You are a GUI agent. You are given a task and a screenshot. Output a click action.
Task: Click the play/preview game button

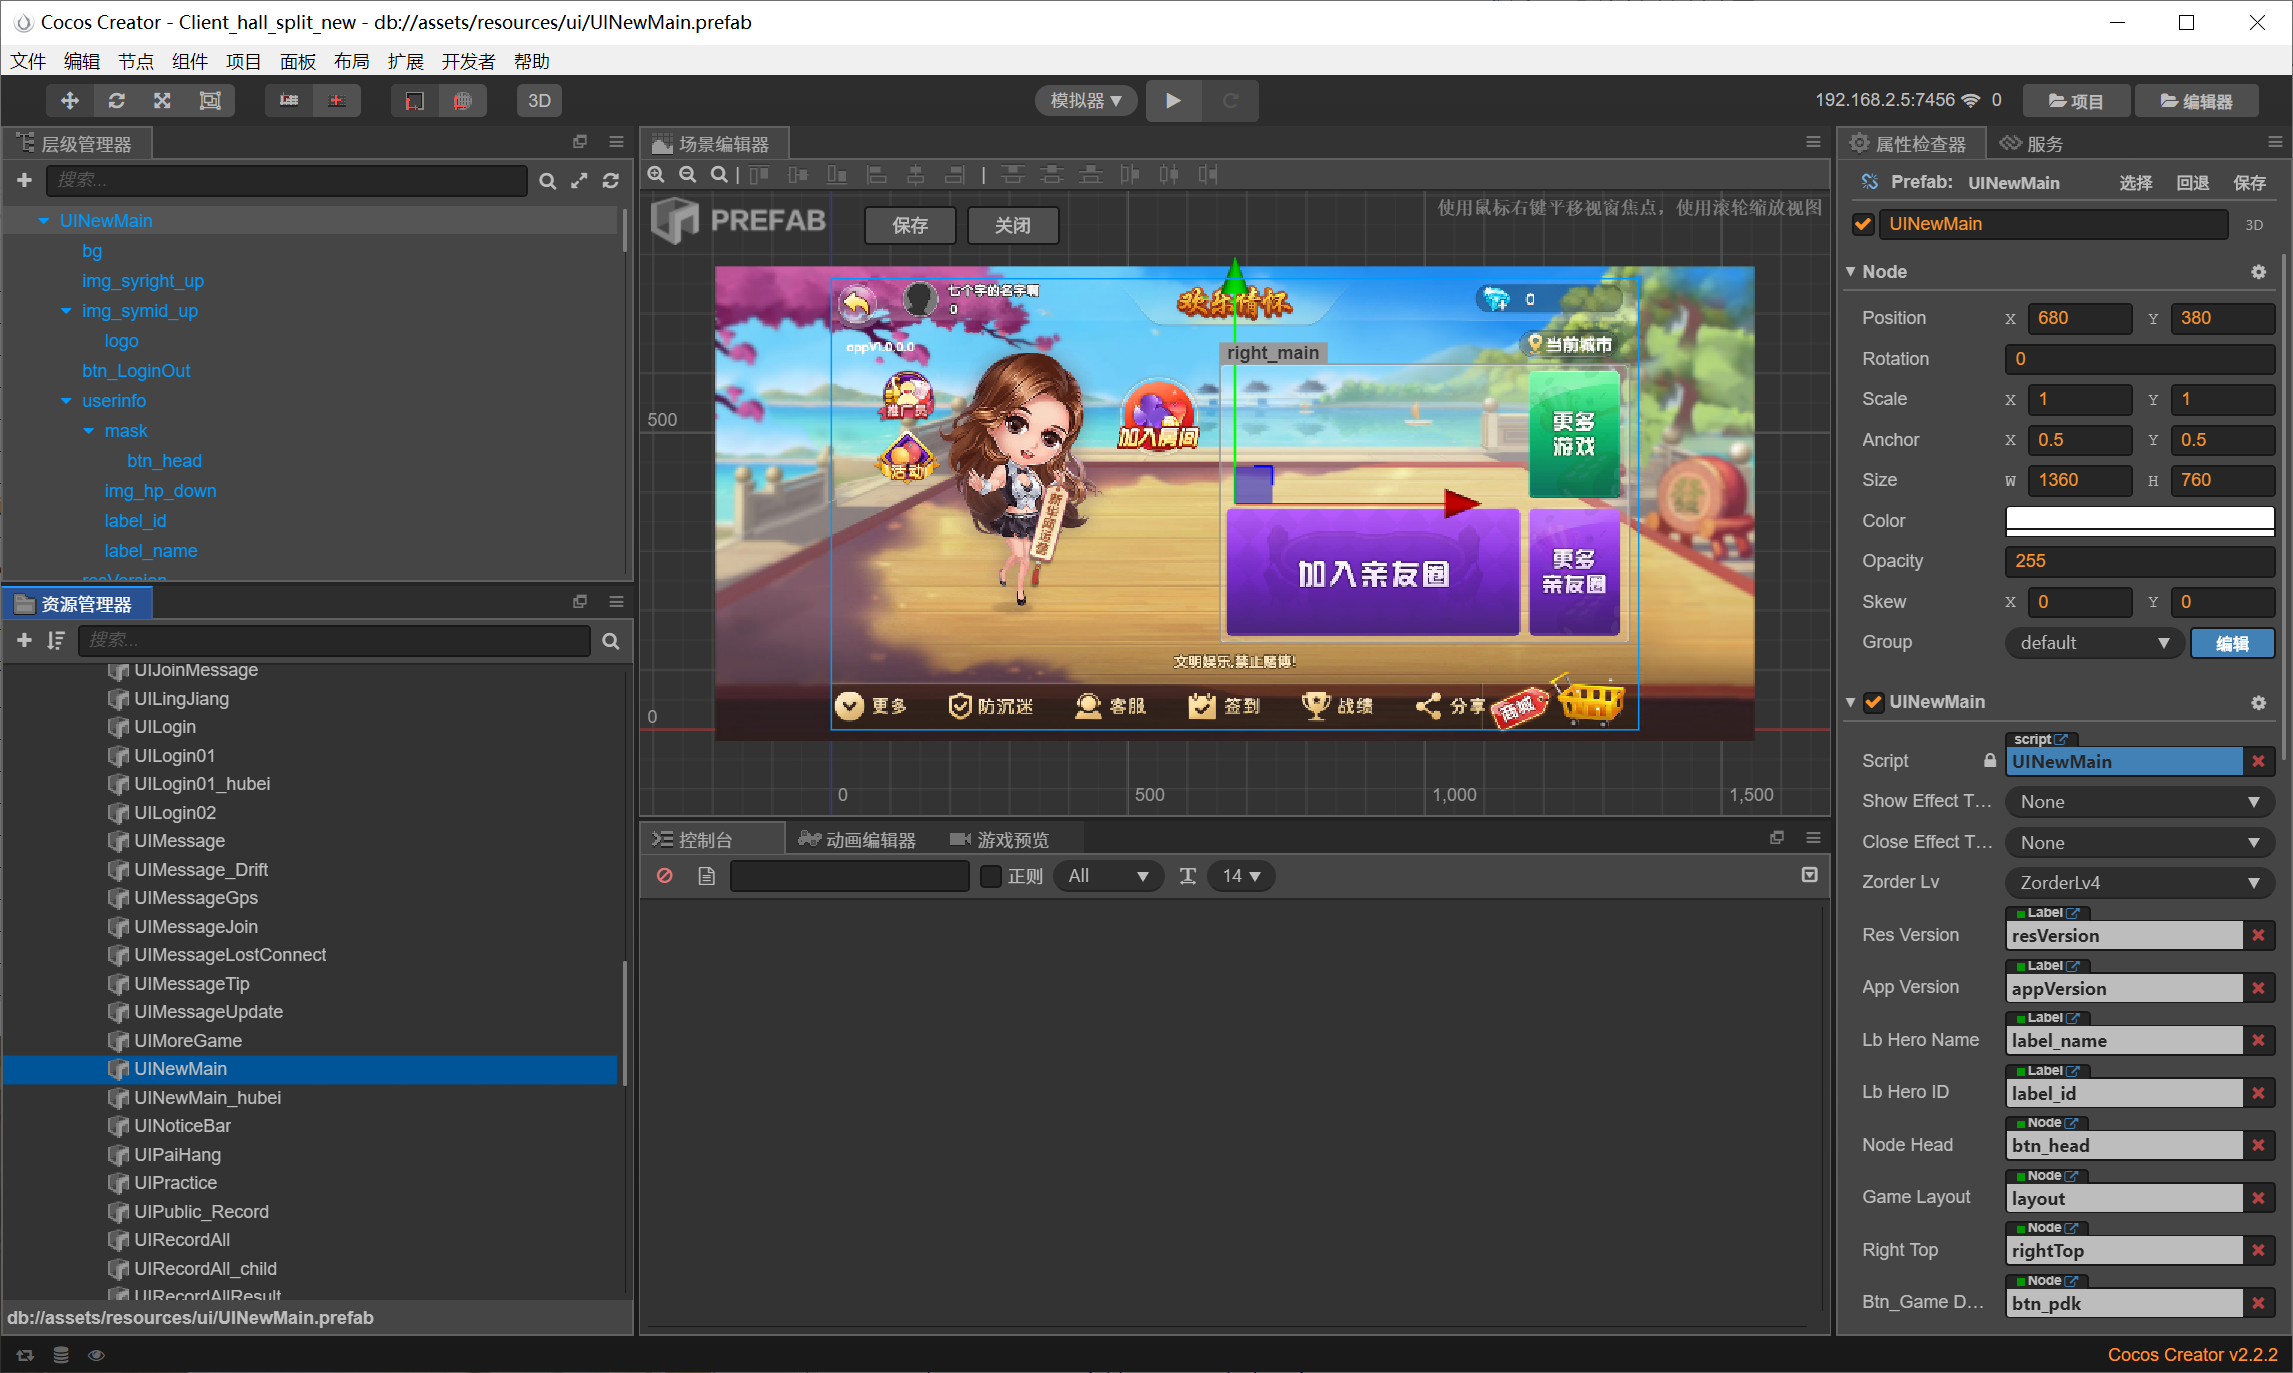click(1175, 100)
